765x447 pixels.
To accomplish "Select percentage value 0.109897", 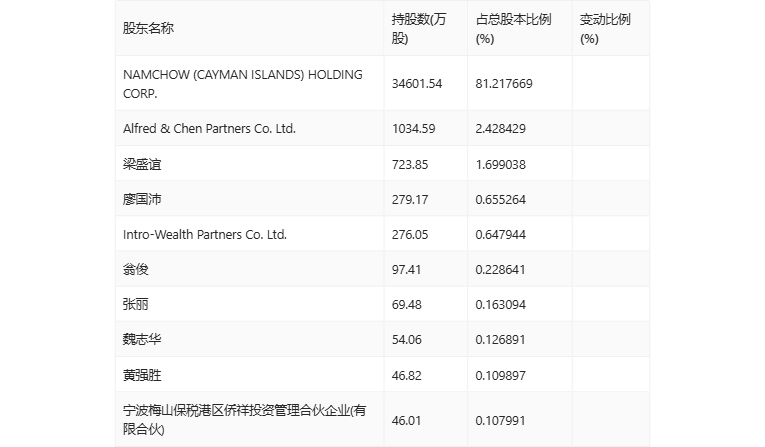I will tap(501, 376).
